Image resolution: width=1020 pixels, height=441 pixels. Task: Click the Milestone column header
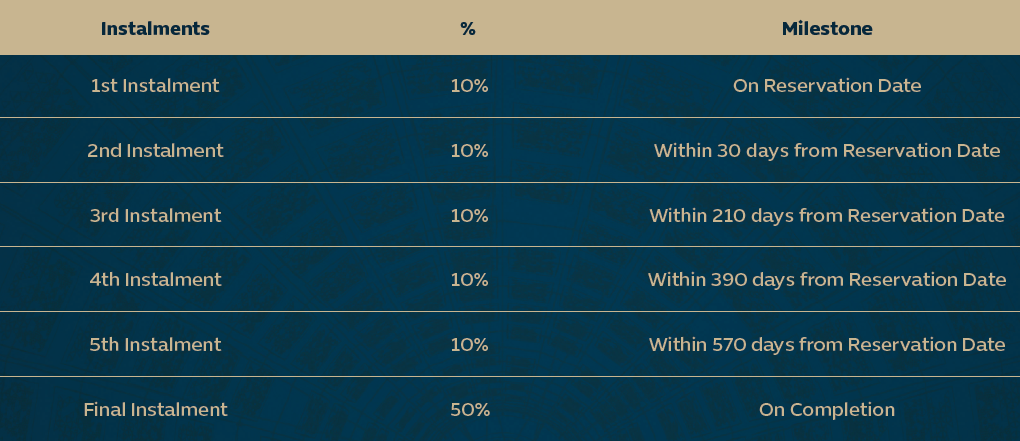827,29
